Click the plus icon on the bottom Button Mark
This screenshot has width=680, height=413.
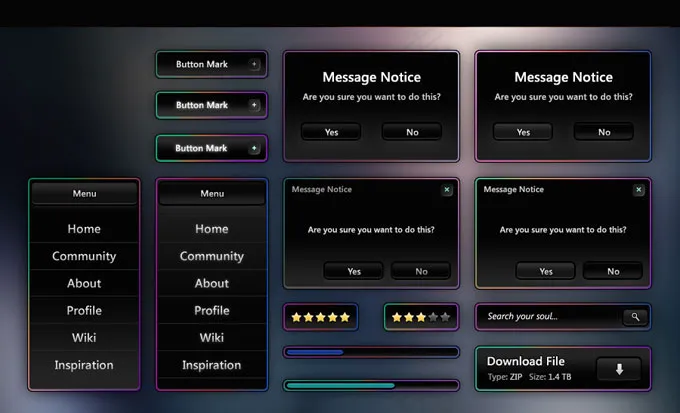tap(254, 148)
